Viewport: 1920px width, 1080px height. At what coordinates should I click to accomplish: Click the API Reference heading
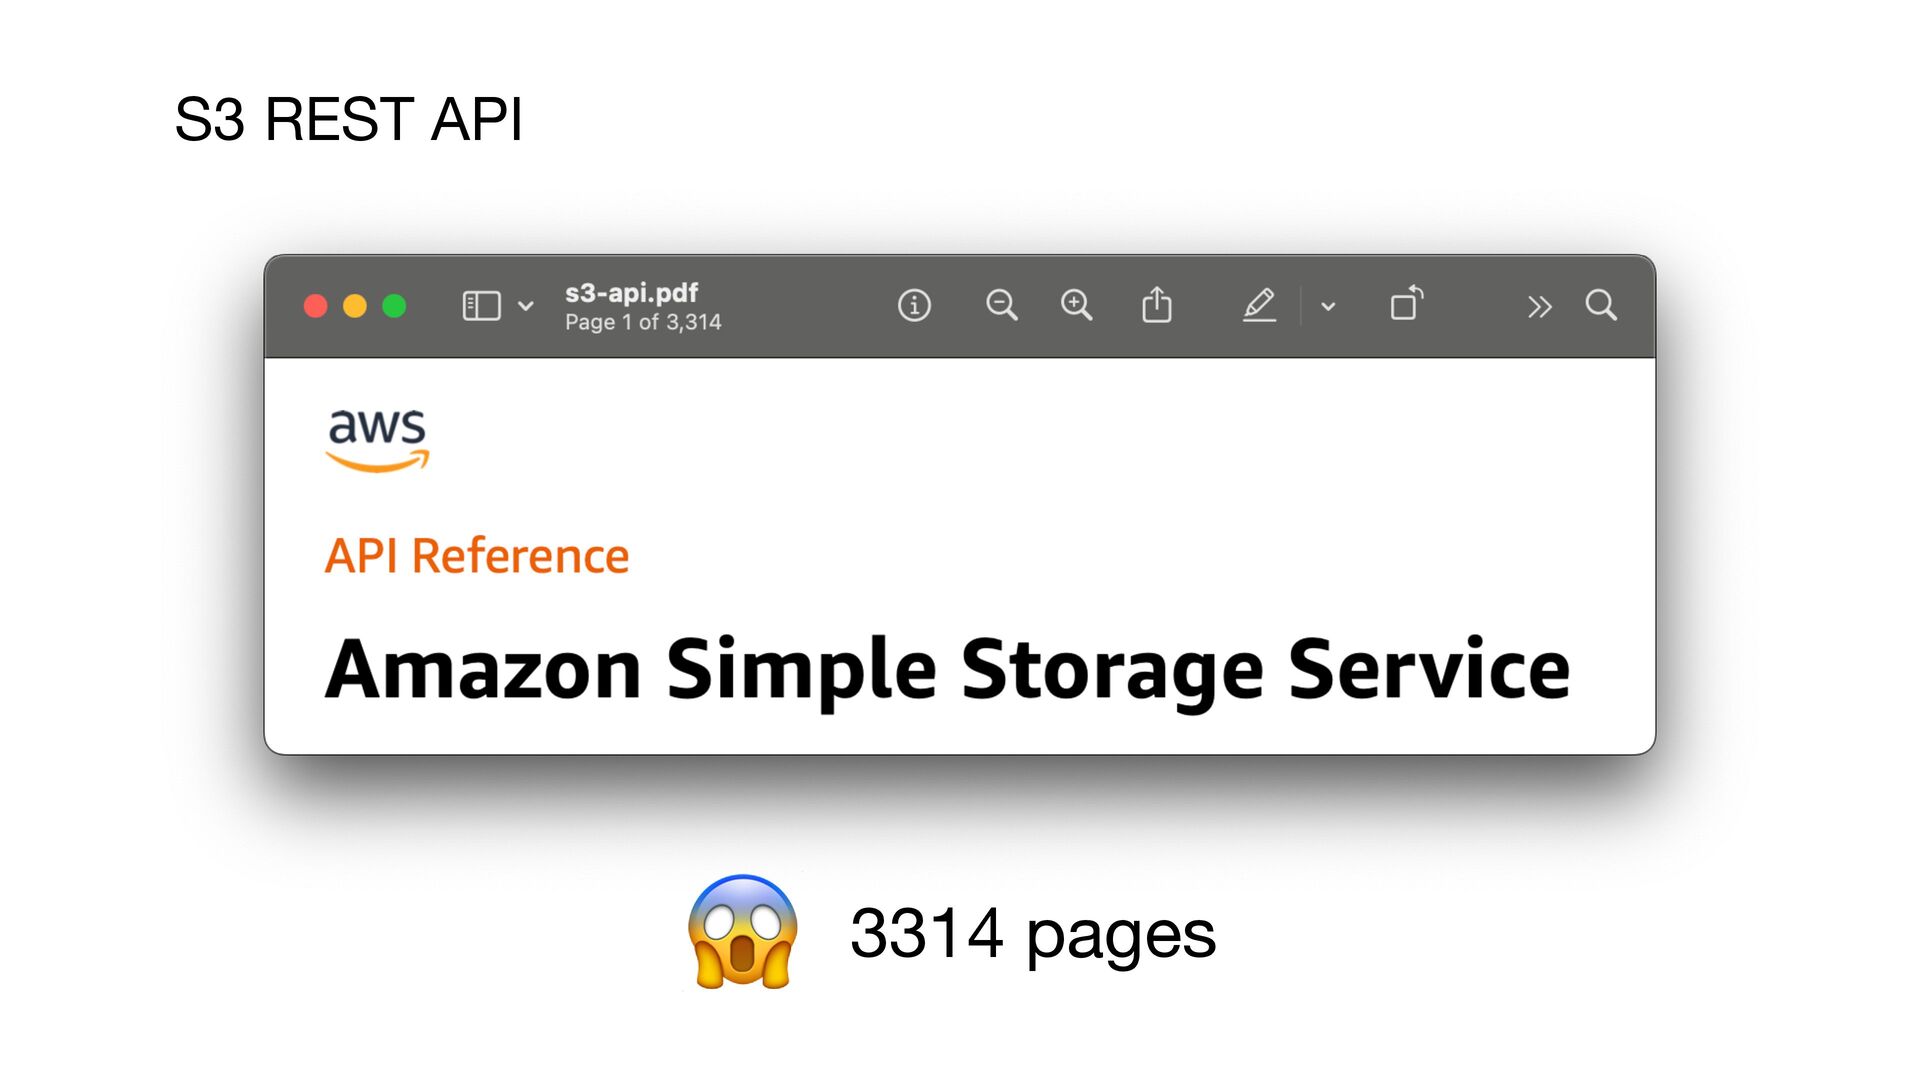pyautogui.click(x=477, y=556)
